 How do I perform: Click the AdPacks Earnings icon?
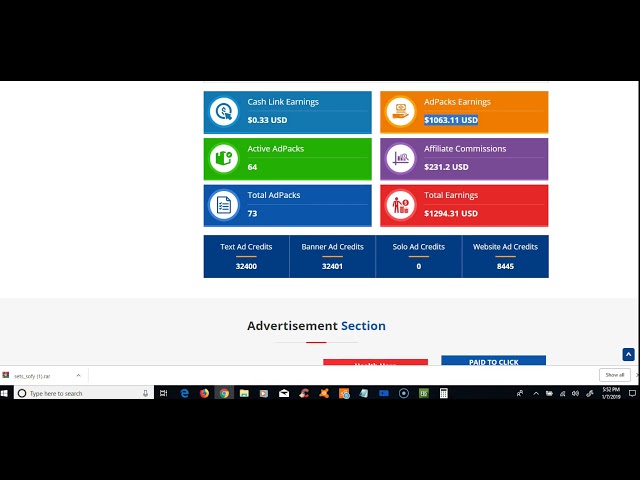(x=400, y=111)
